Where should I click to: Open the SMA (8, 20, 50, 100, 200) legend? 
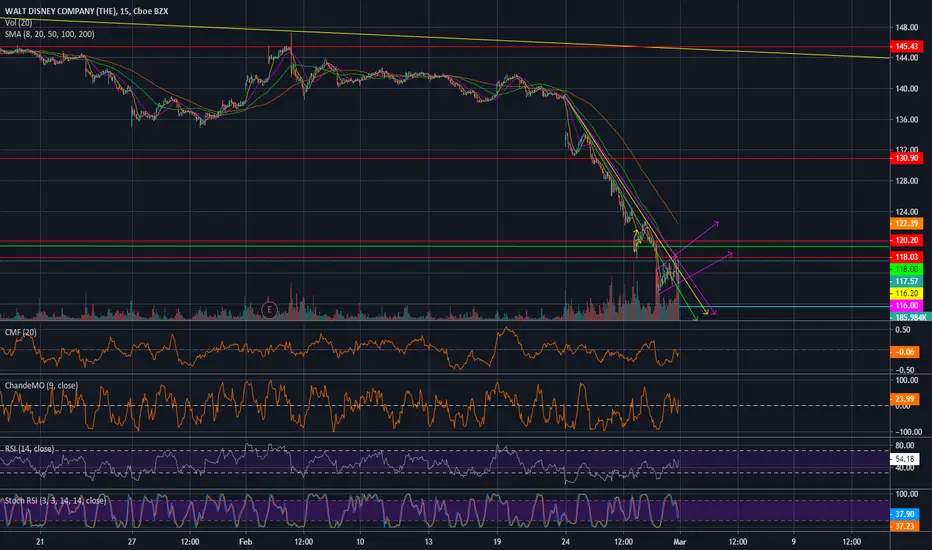(49, 34)
